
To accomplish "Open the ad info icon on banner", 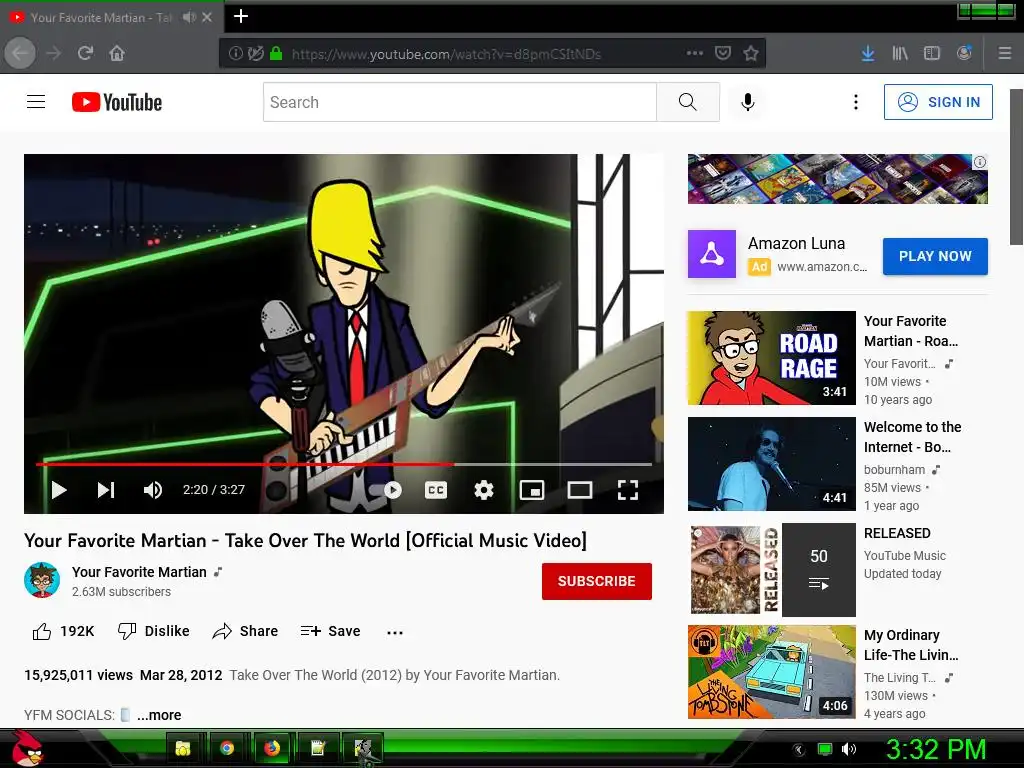I will click(980, 162).
